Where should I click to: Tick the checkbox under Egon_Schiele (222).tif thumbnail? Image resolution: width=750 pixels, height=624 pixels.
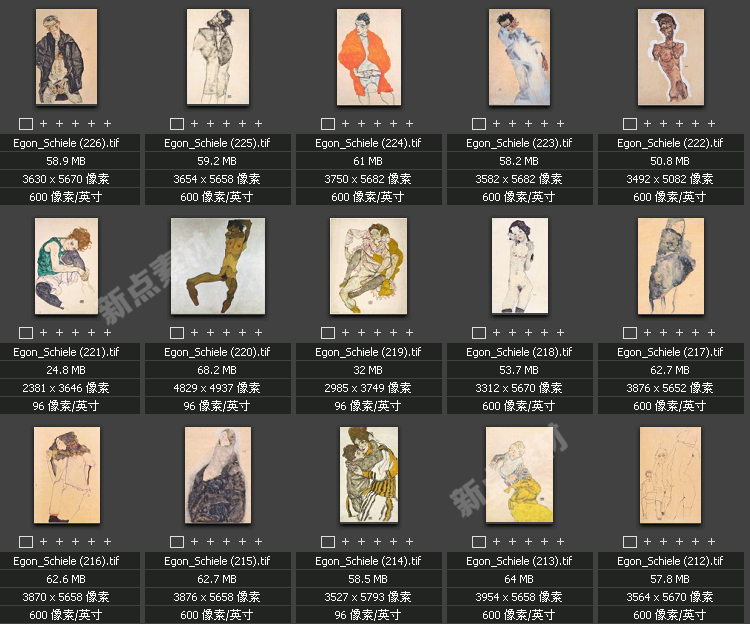click(630, 124)
